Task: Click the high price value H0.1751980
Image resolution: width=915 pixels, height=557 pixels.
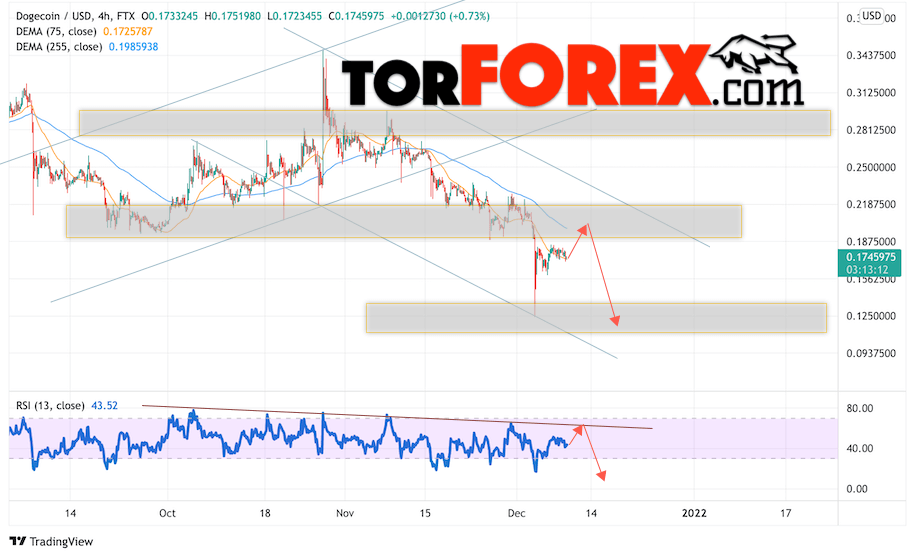Action: [232, 16]
